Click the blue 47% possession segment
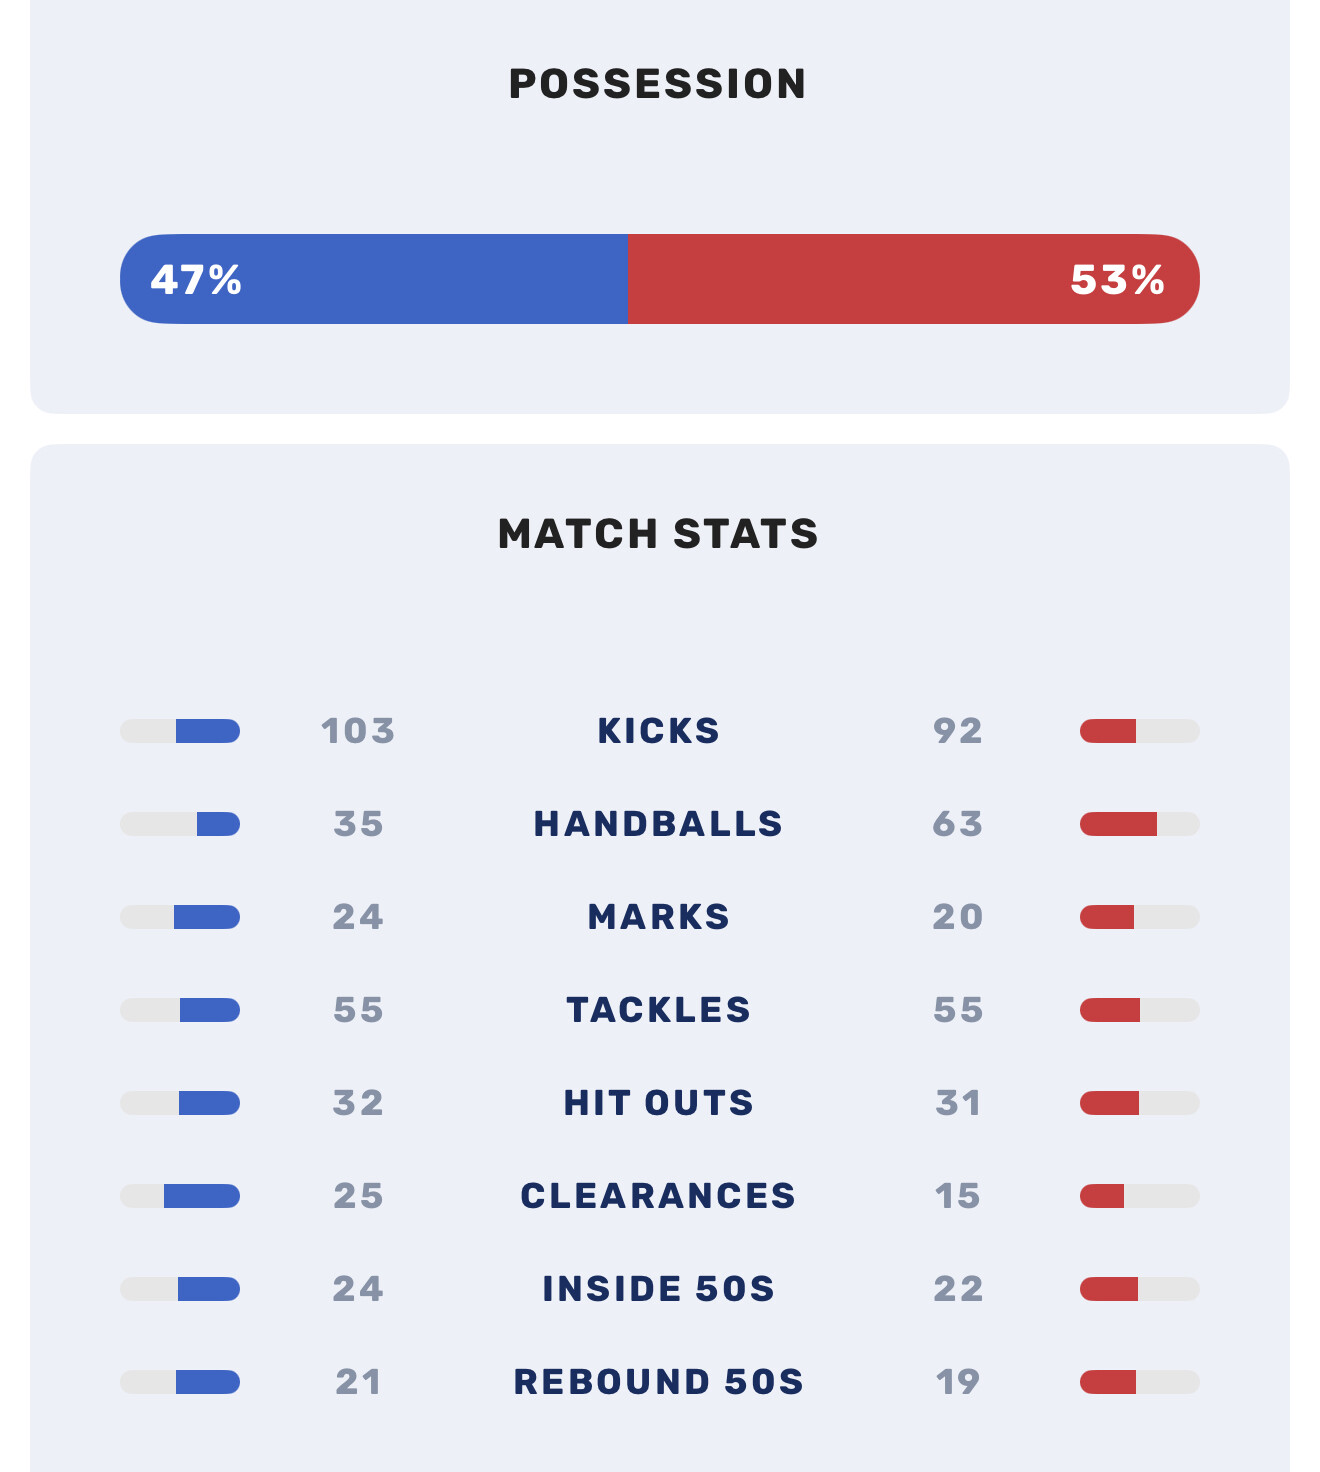The width and height of the screenshot is (1320, 1472). pyautogui.click(x=373, y=279)
